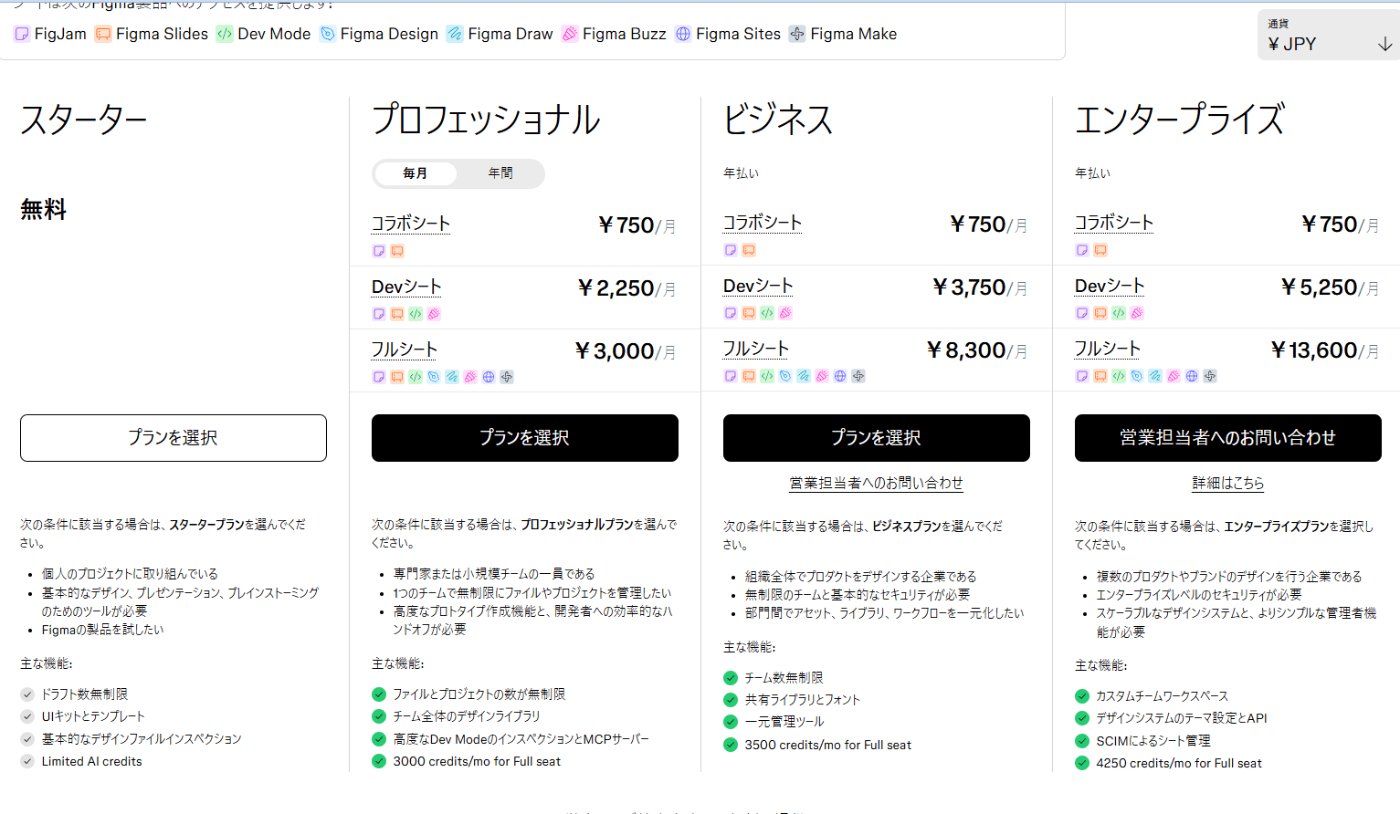Click フルシート label in ビジネス plan
This screenshot has height=814, width=1400.
(x=756, y=349)
